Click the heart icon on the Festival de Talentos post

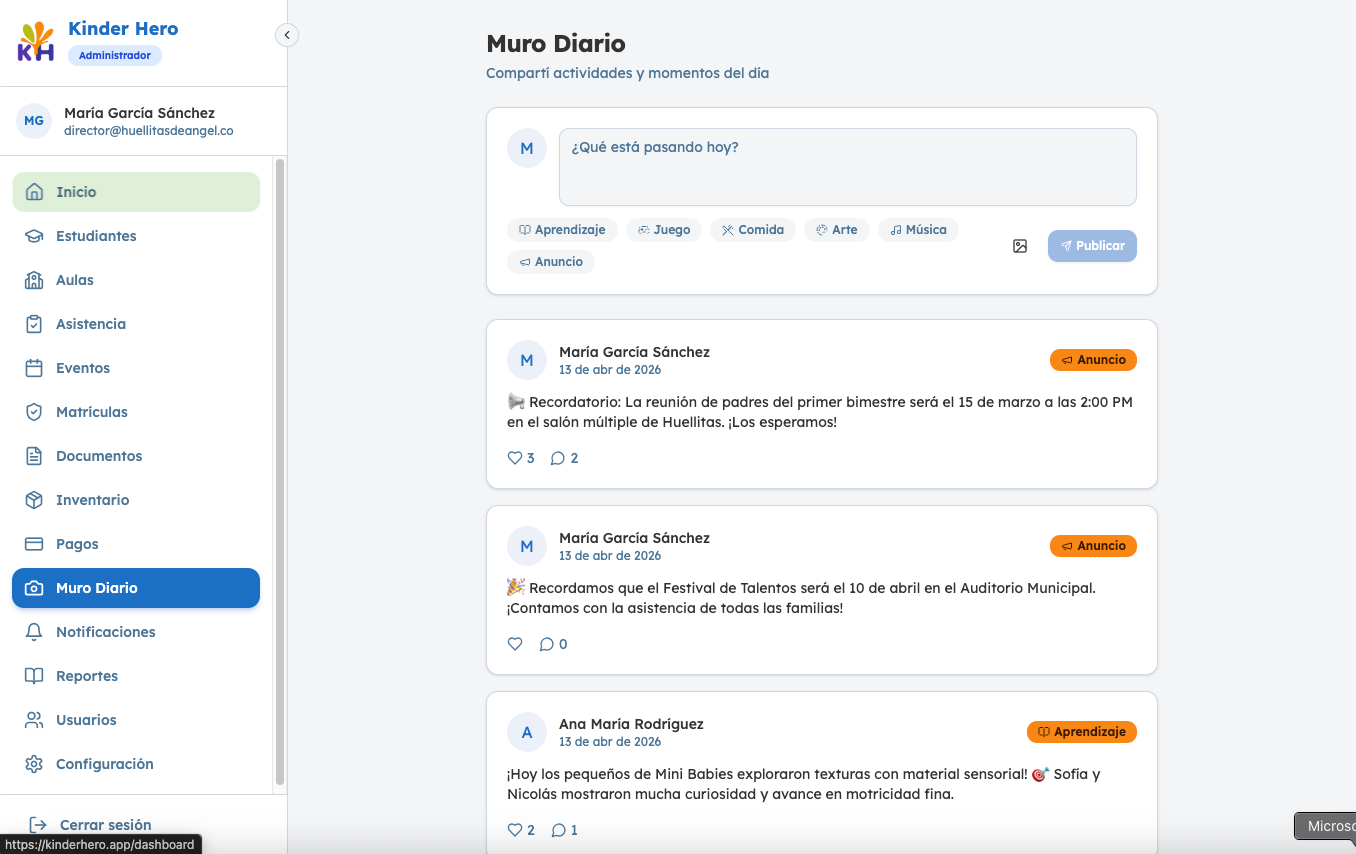(x=515, y=644)
